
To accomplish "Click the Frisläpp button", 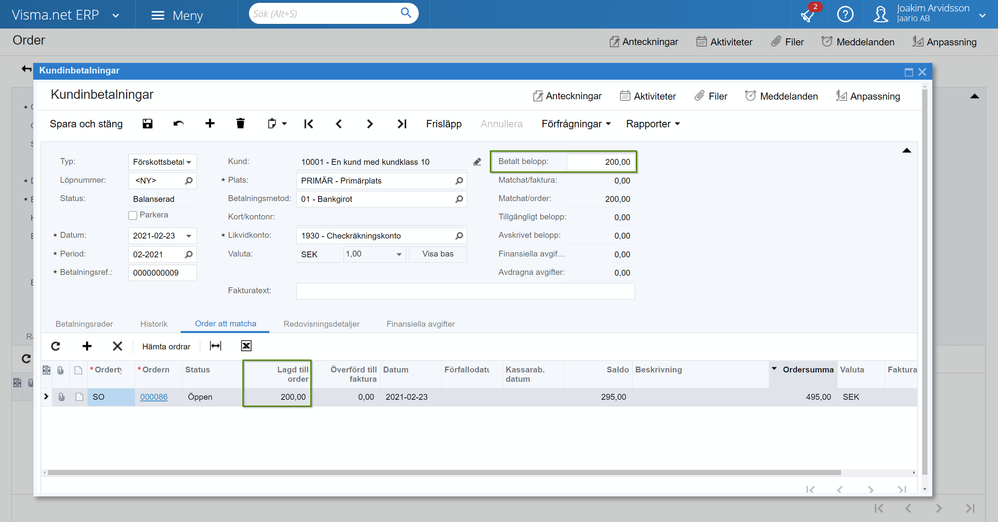I will (x=443, y=124).
